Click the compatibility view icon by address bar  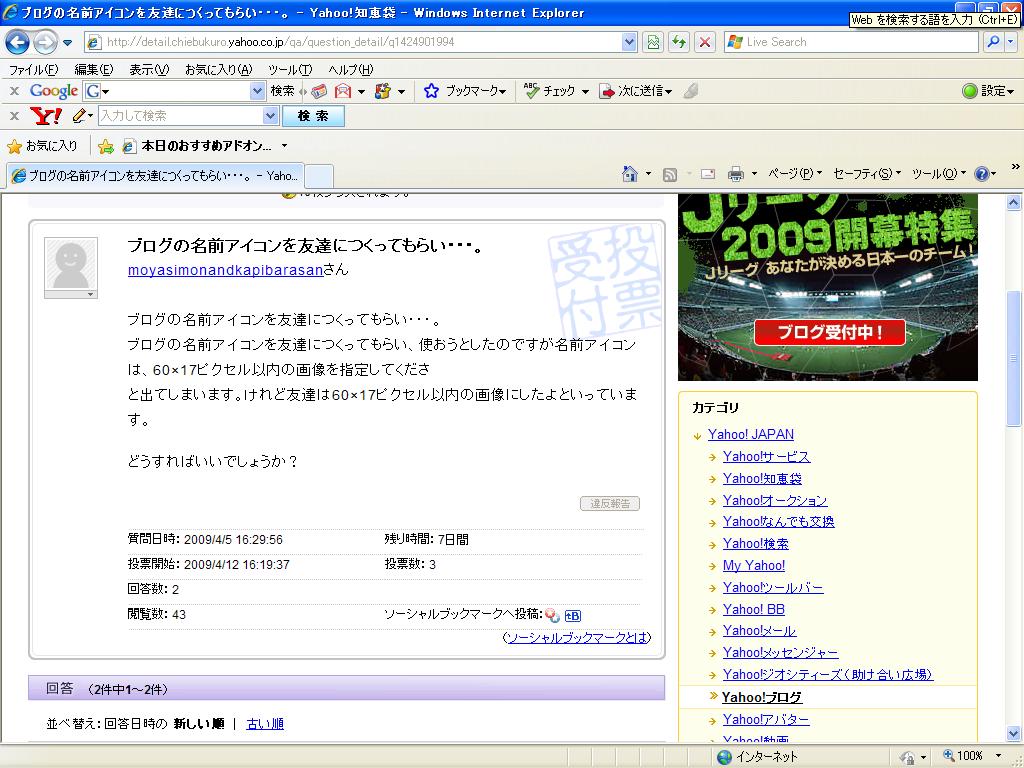pyautogui.click(x=653, y=42)
